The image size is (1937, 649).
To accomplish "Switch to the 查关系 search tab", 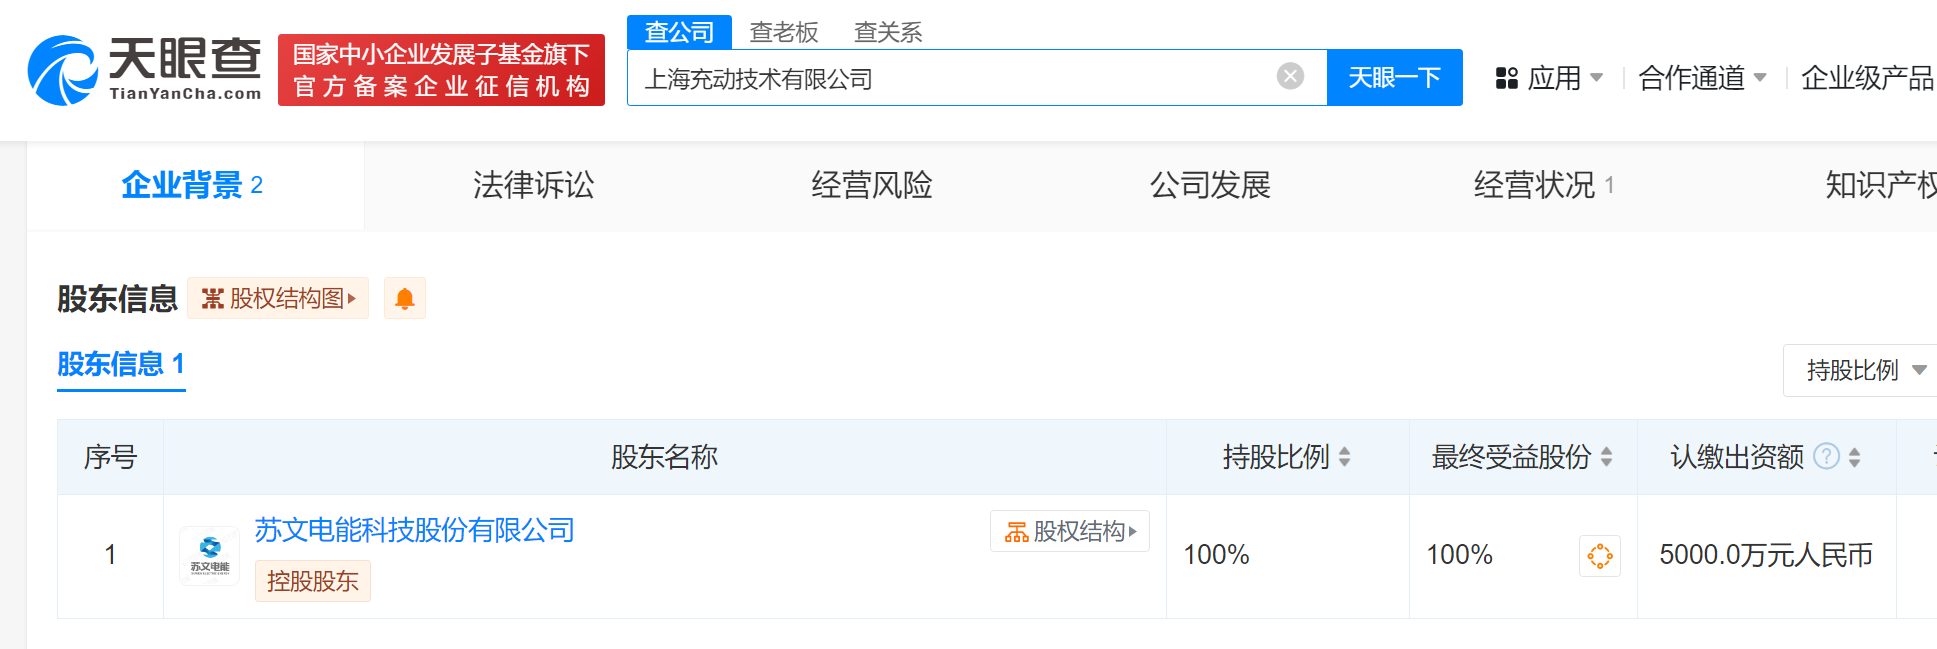I will (x=888, y=32).
